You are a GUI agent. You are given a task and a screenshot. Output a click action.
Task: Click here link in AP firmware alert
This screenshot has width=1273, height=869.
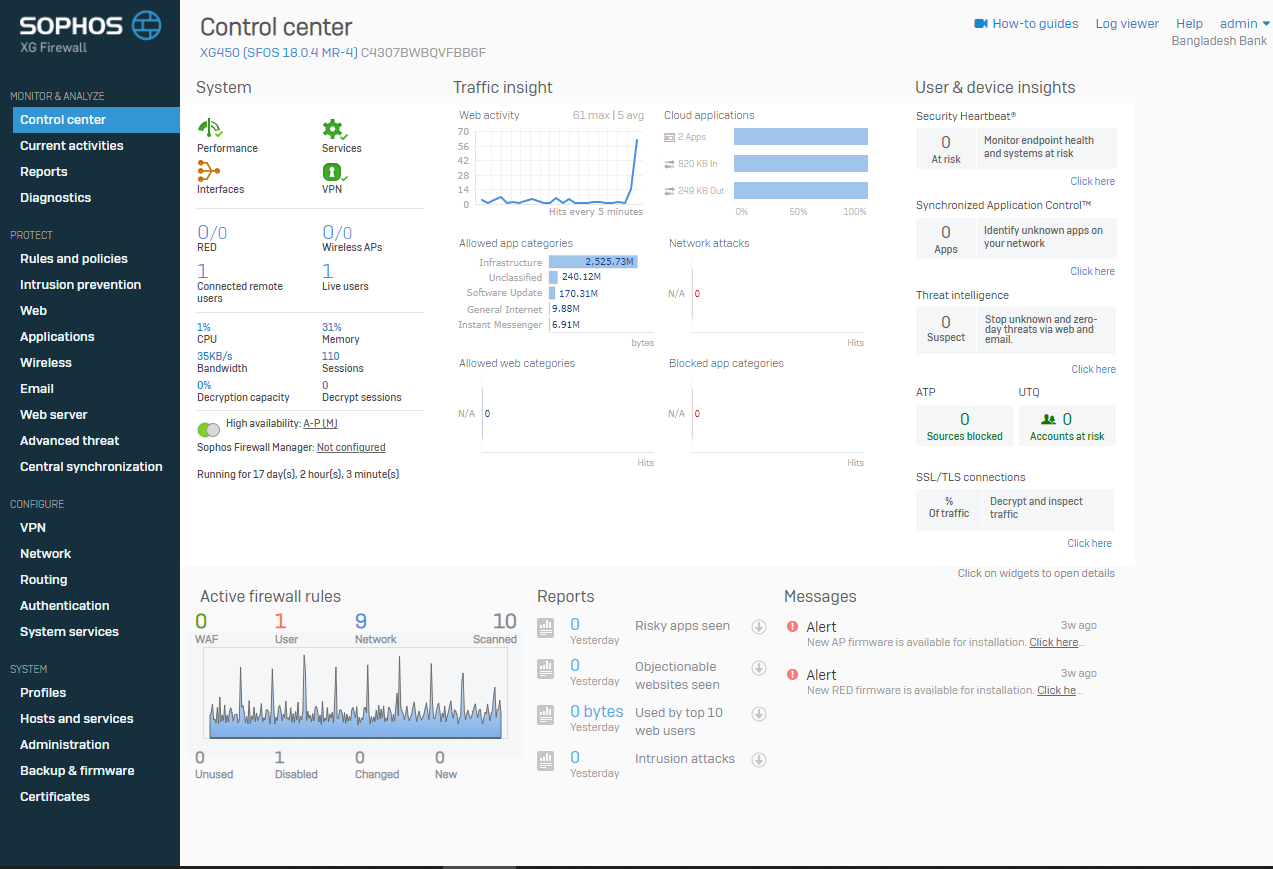coord(1054,643)
